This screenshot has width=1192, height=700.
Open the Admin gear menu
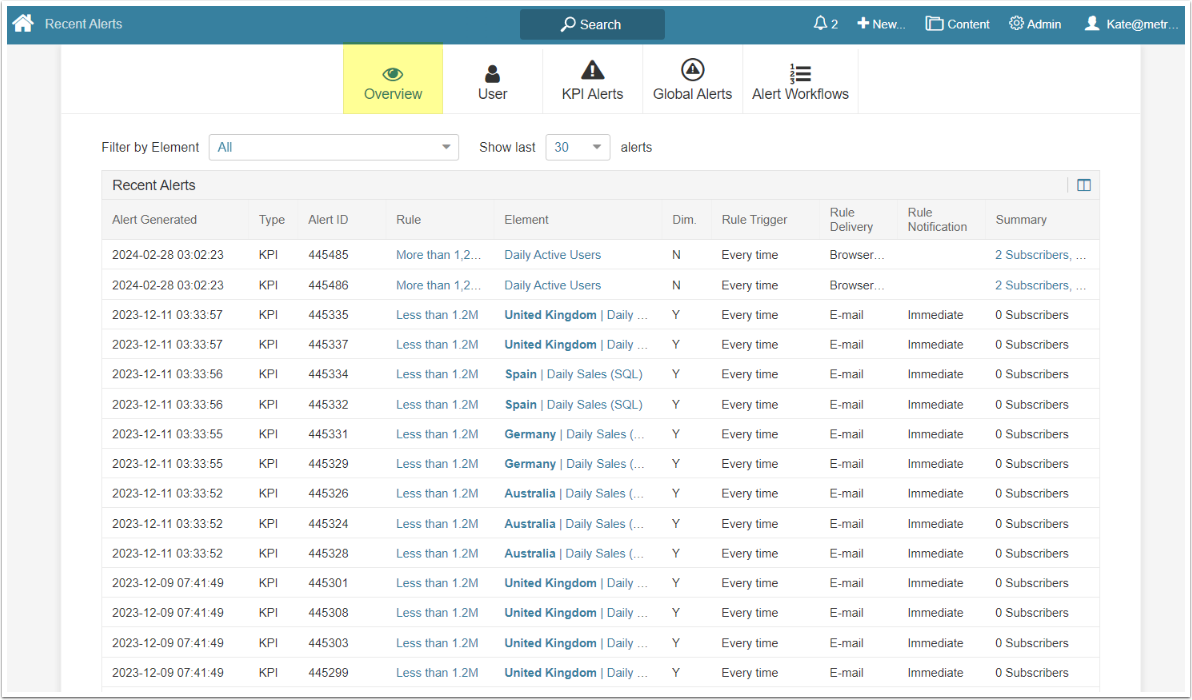tap(1035, 24)
